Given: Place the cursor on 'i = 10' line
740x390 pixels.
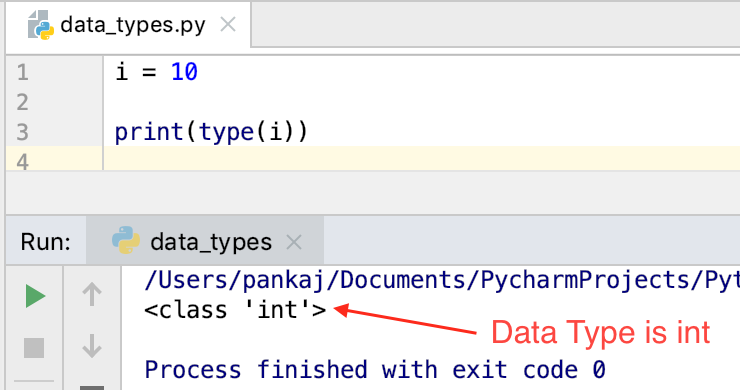Looking at the screenshot, I should 156,72.
